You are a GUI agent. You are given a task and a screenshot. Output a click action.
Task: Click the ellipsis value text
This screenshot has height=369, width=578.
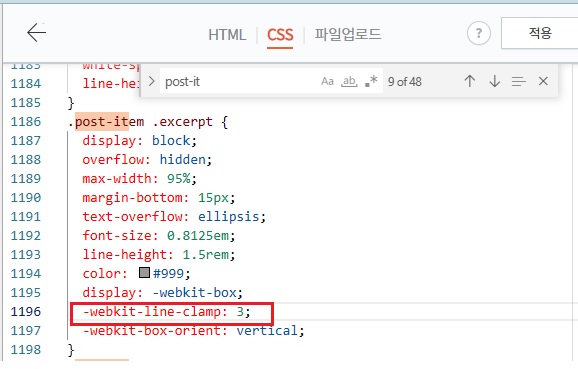click(x=229, y=216)
